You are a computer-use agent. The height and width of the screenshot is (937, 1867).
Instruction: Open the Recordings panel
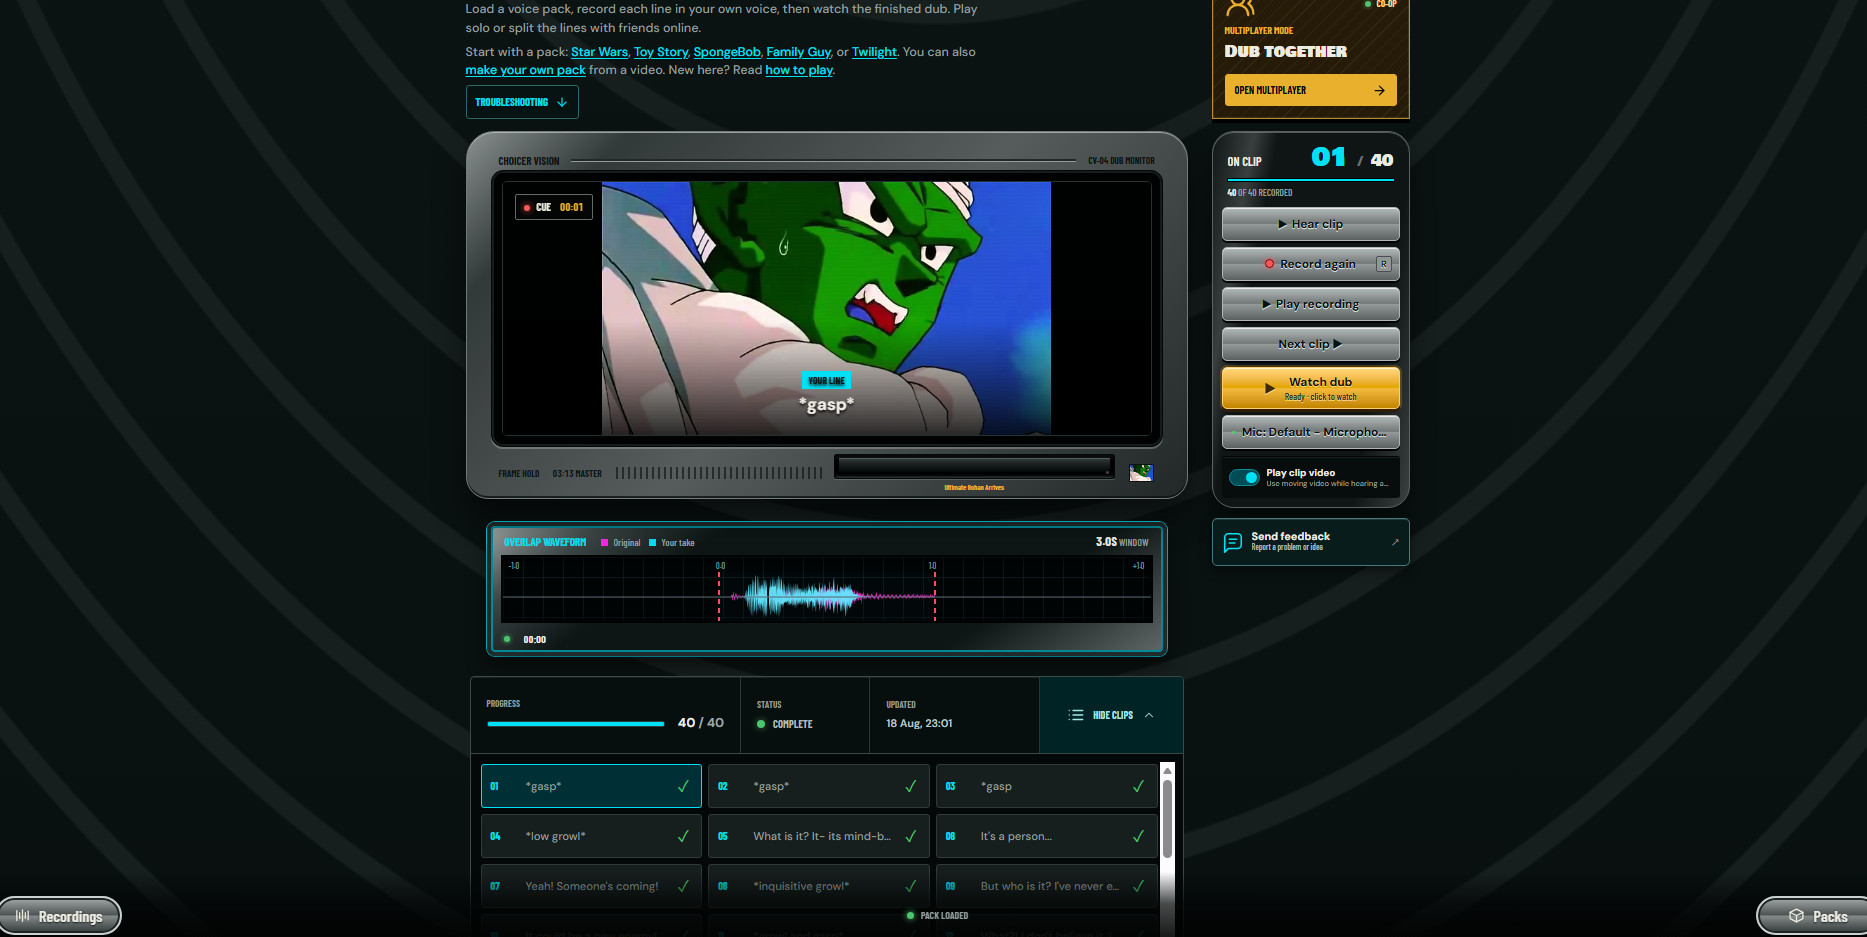point(60,916)
